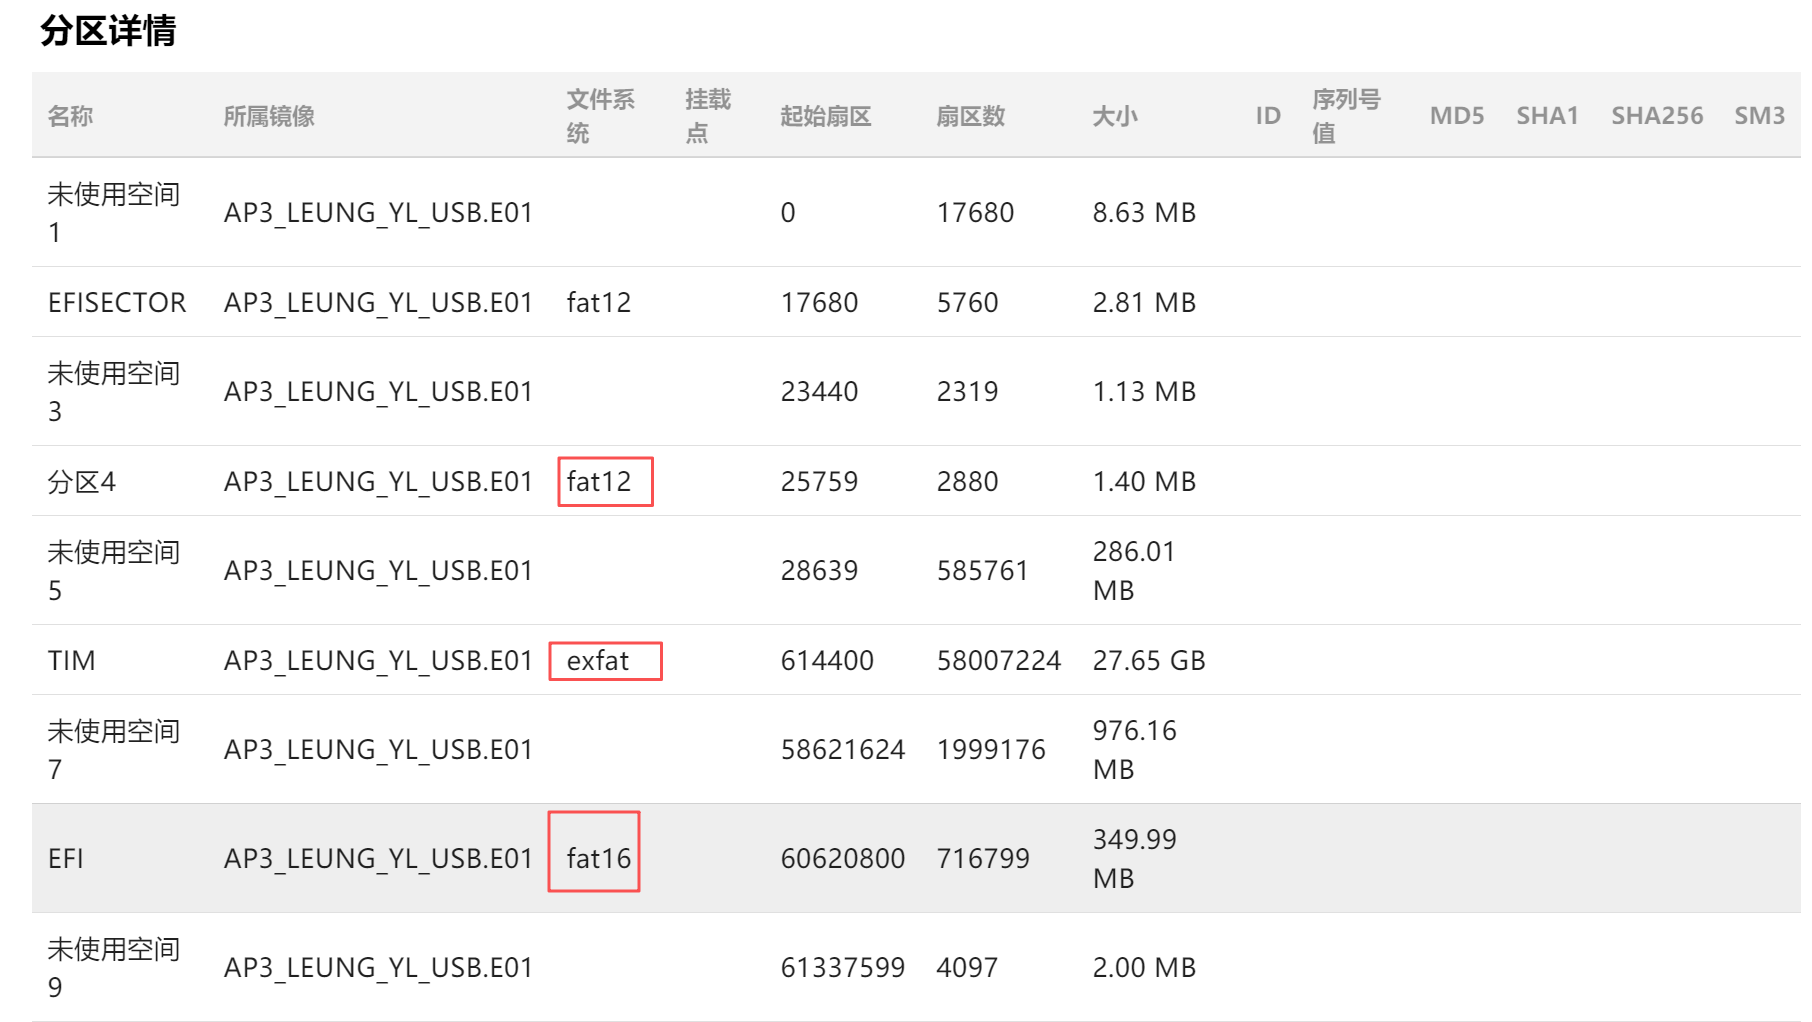1812x1022 pixels.
Task: Click the 名称 column header
Action: point(70,116)
